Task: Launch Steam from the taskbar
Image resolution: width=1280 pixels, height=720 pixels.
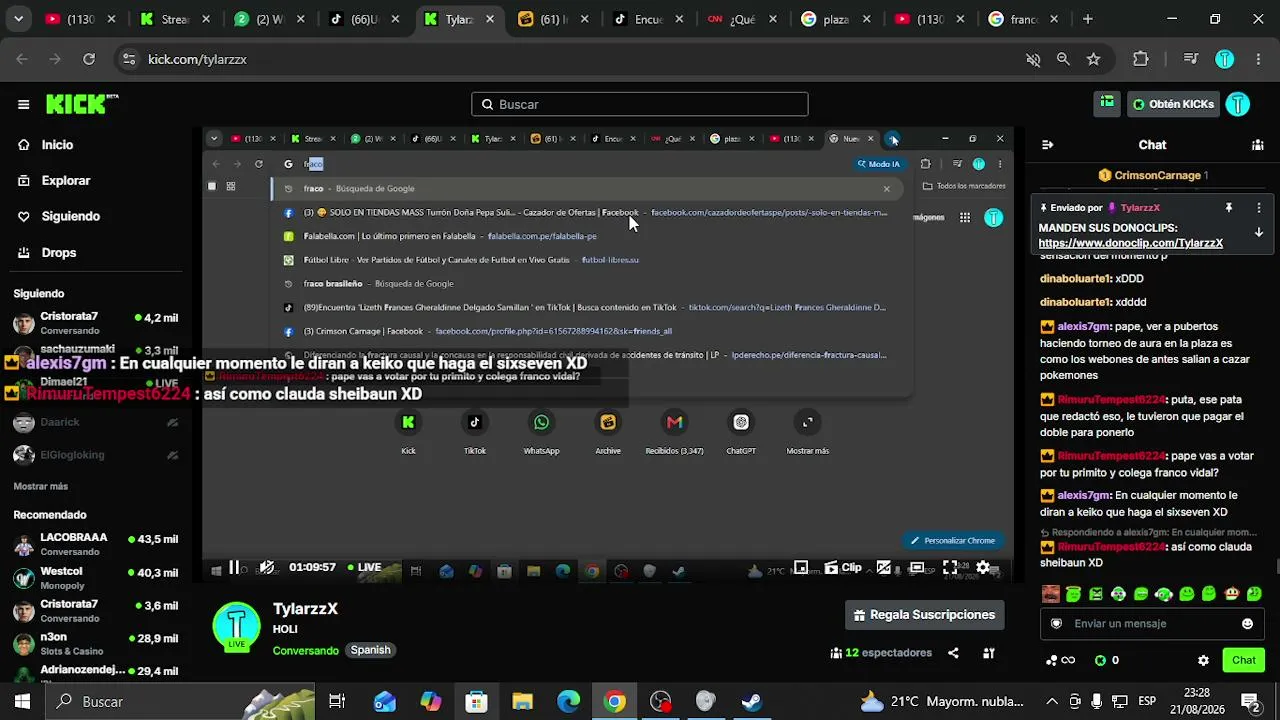Action: 752,702
